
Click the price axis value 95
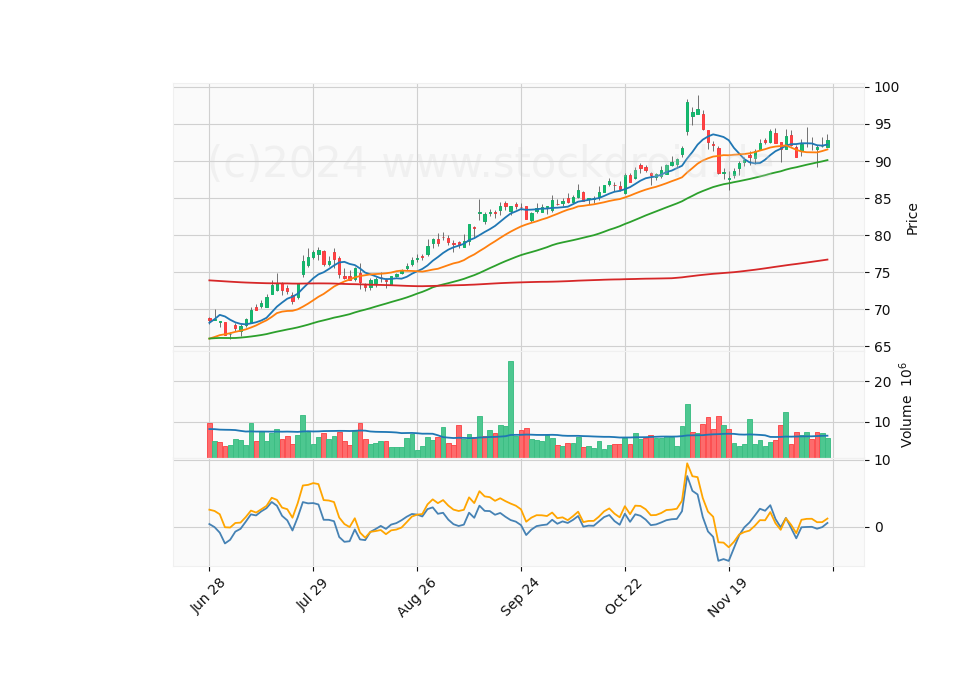(883, 125)
